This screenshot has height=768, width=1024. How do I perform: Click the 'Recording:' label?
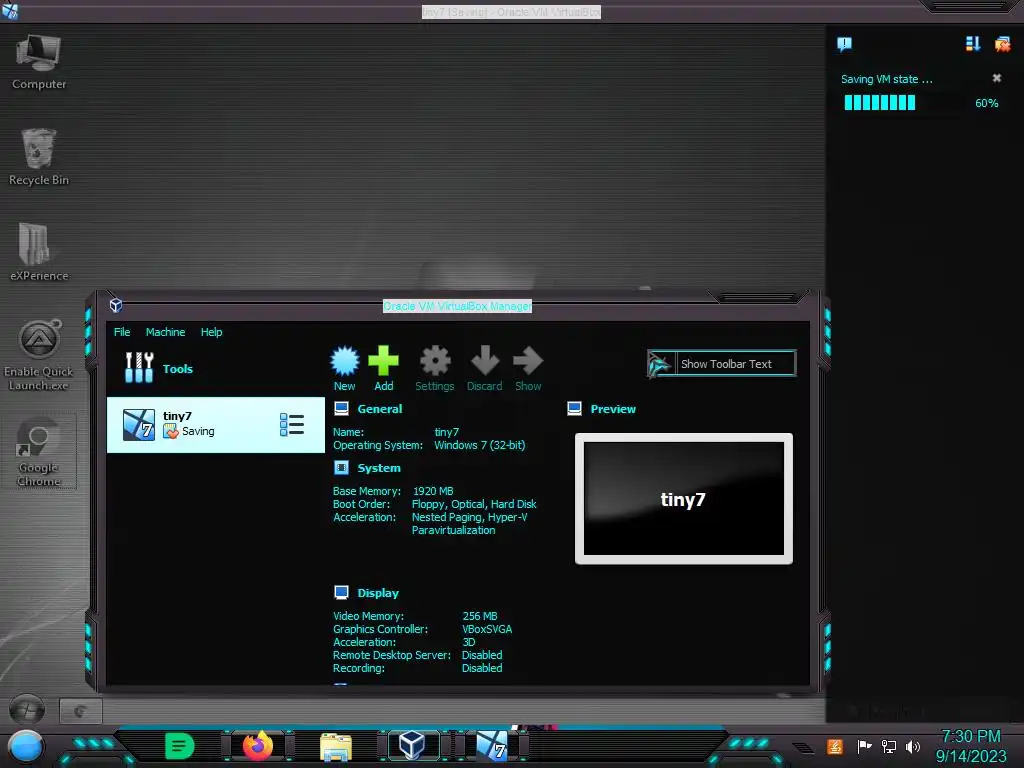point(359,668)
